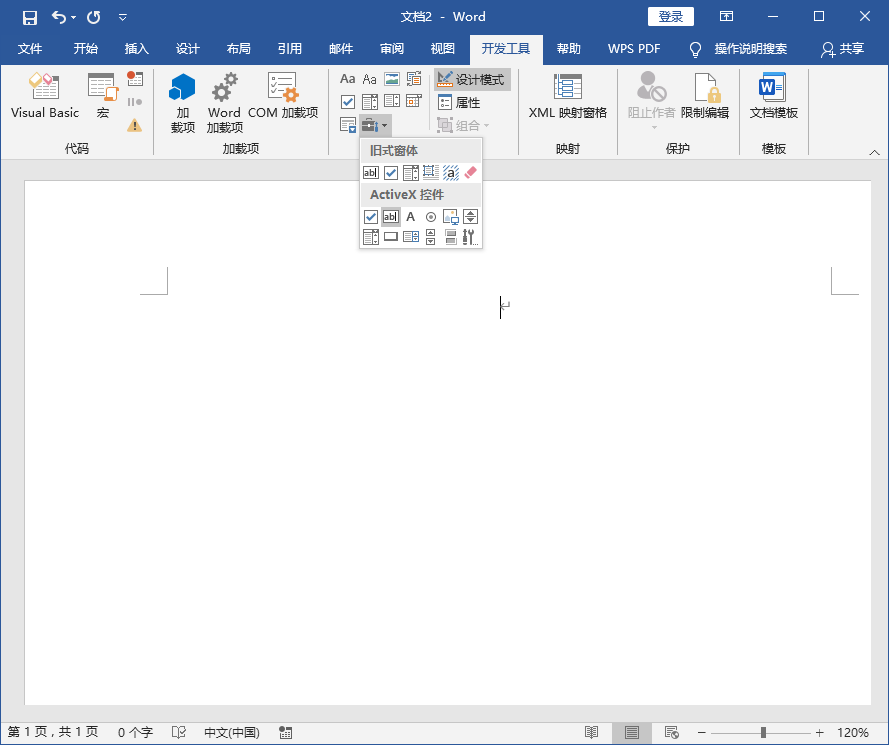Start recording a macro
Screen dimensions: 889x745
[135, 79]
